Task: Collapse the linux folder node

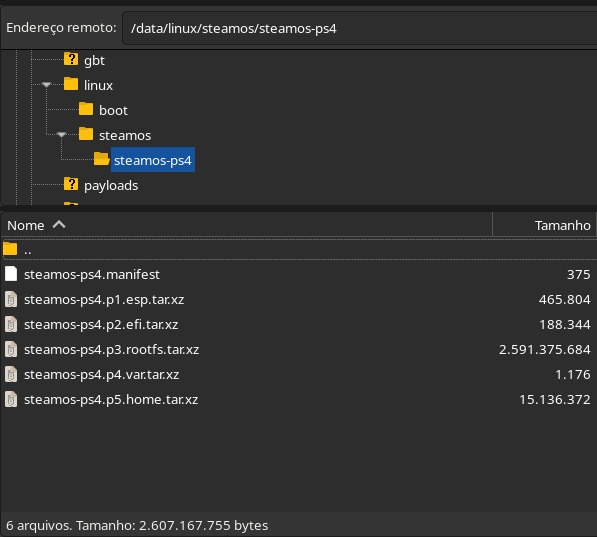Action: (x=46, y=85)
